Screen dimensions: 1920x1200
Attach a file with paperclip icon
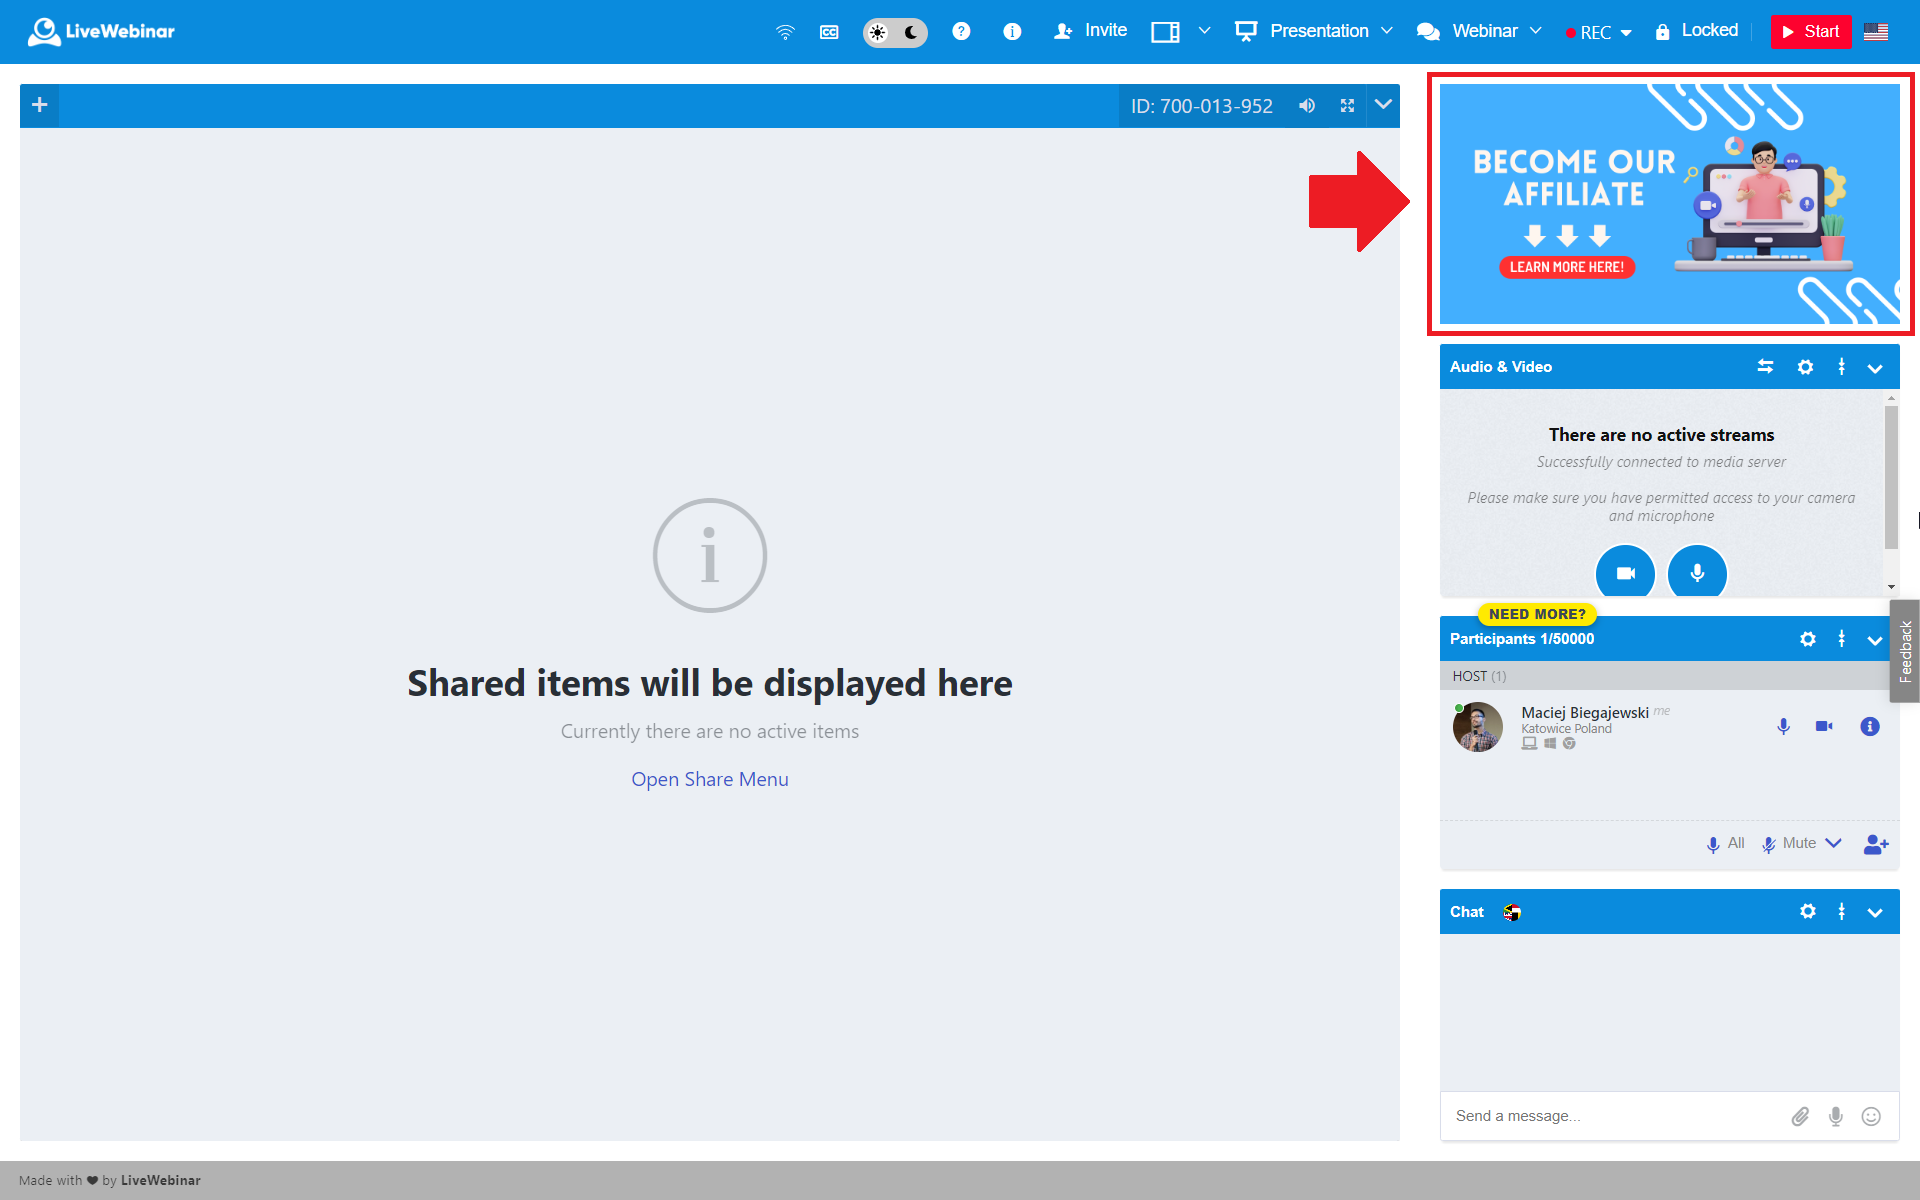[1800, 1116]
